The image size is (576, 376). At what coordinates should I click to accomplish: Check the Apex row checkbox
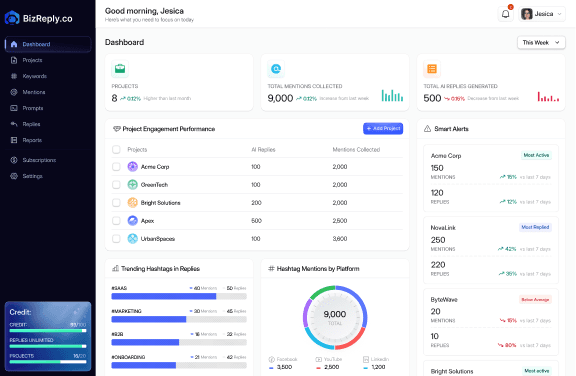pos(116,221)
